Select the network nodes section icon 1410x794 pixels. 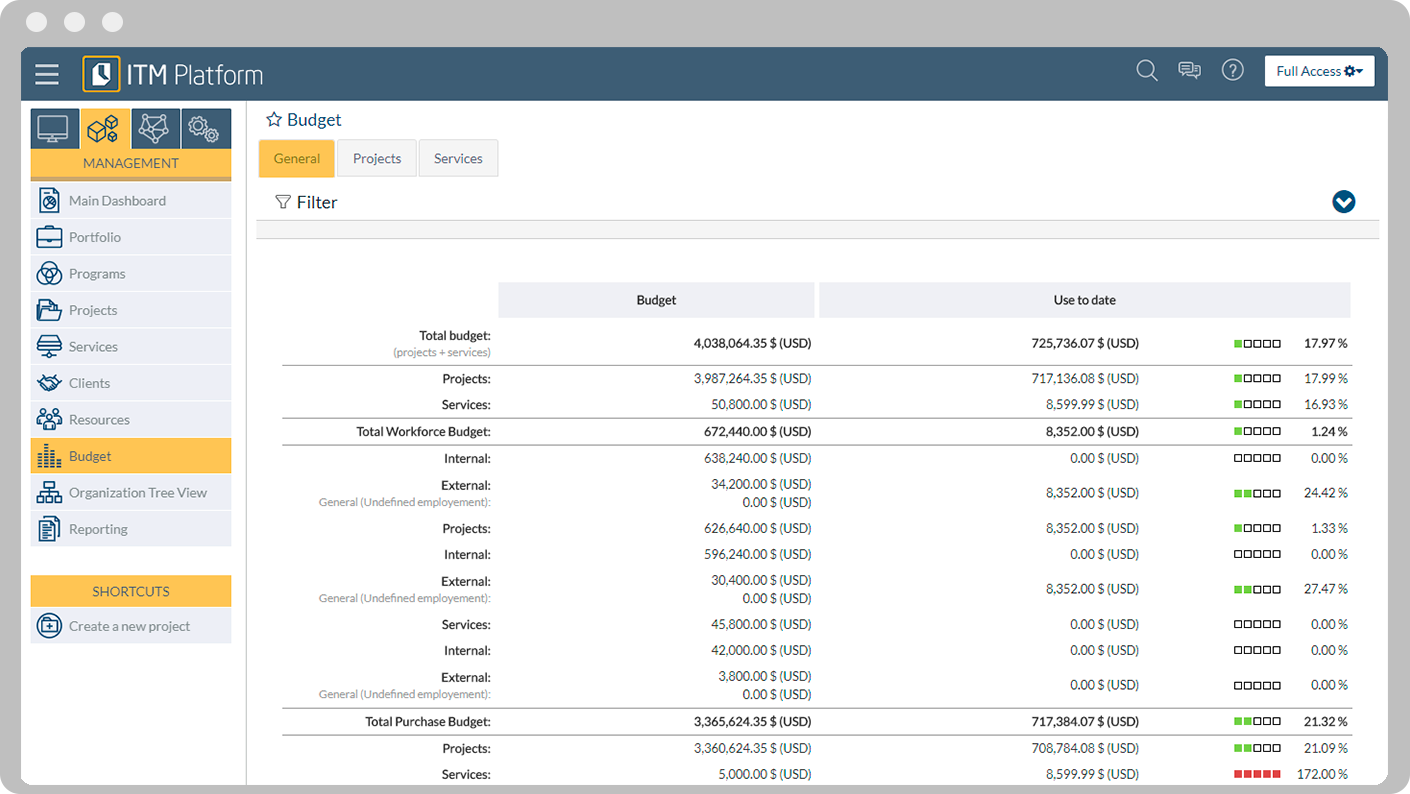tap(155, 129)
